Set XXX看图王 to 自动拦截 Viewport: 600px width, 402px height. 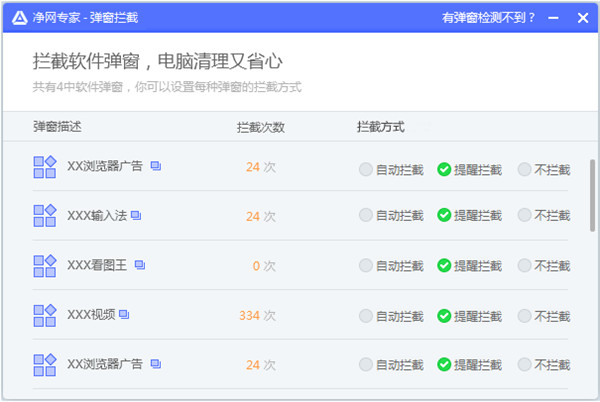point(366,266)
